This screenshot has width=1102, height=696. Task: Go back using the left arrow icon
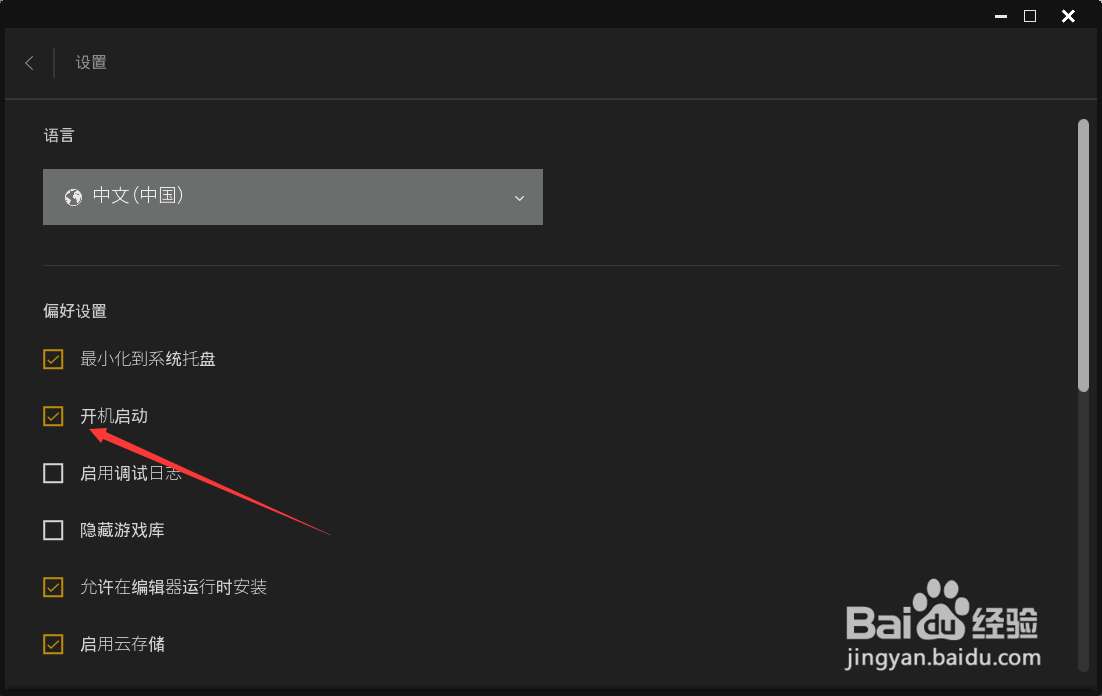tap(29, 63)
